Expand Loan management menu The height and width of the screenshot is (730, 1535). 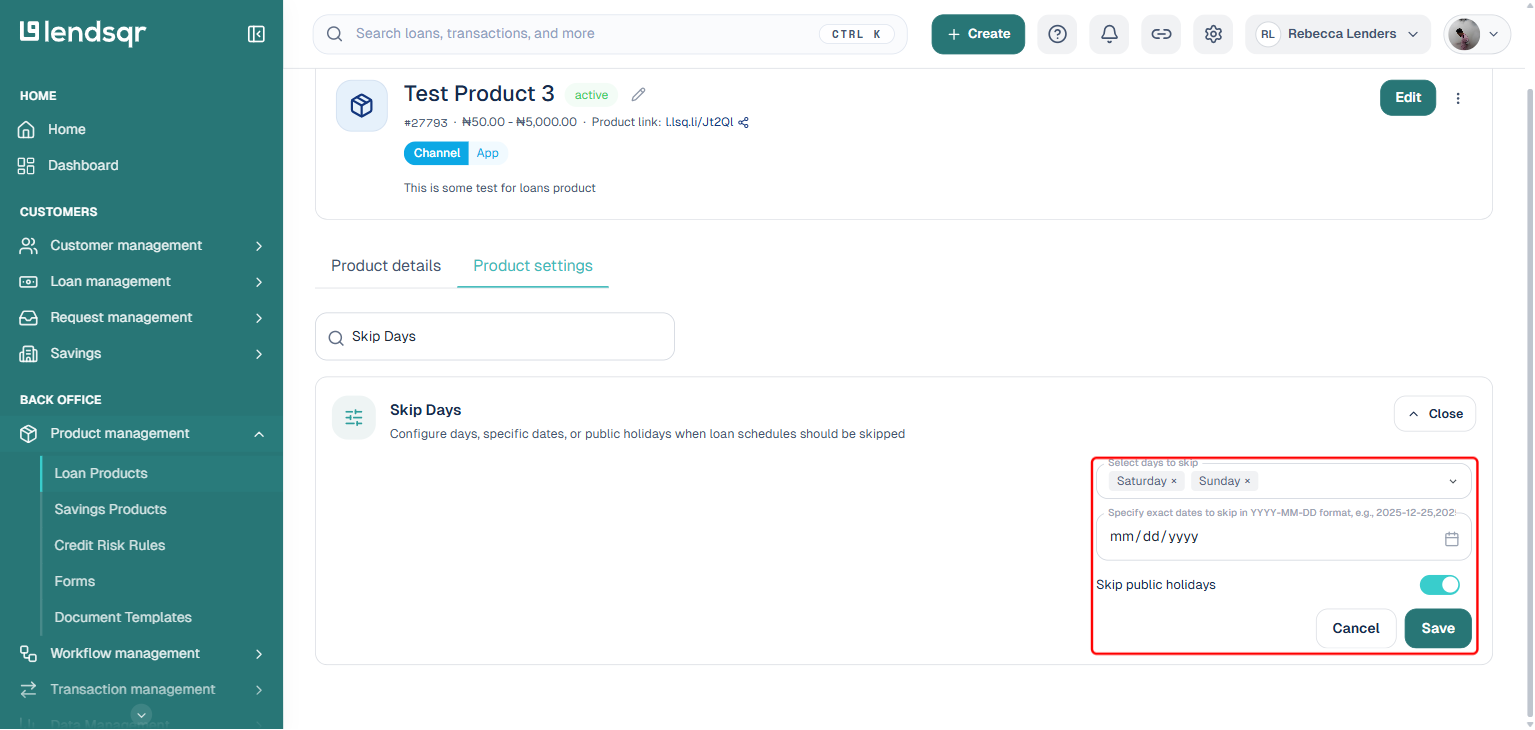tap(142, 282)
